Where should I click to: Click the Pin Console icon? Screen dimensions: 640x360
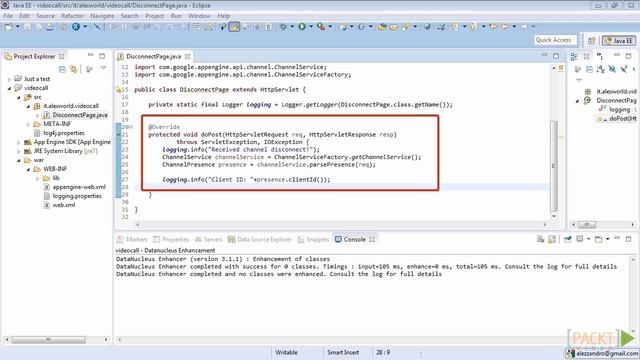coord(568,239)
